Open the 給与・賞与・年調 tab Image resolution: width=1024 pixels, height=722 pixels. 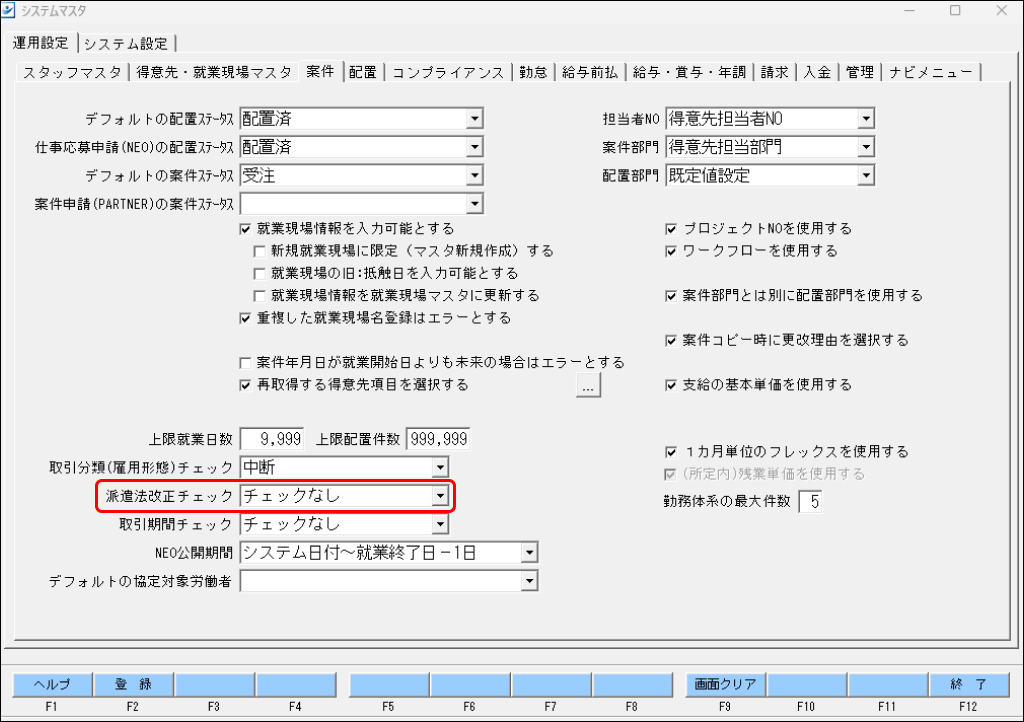[689, 72]
